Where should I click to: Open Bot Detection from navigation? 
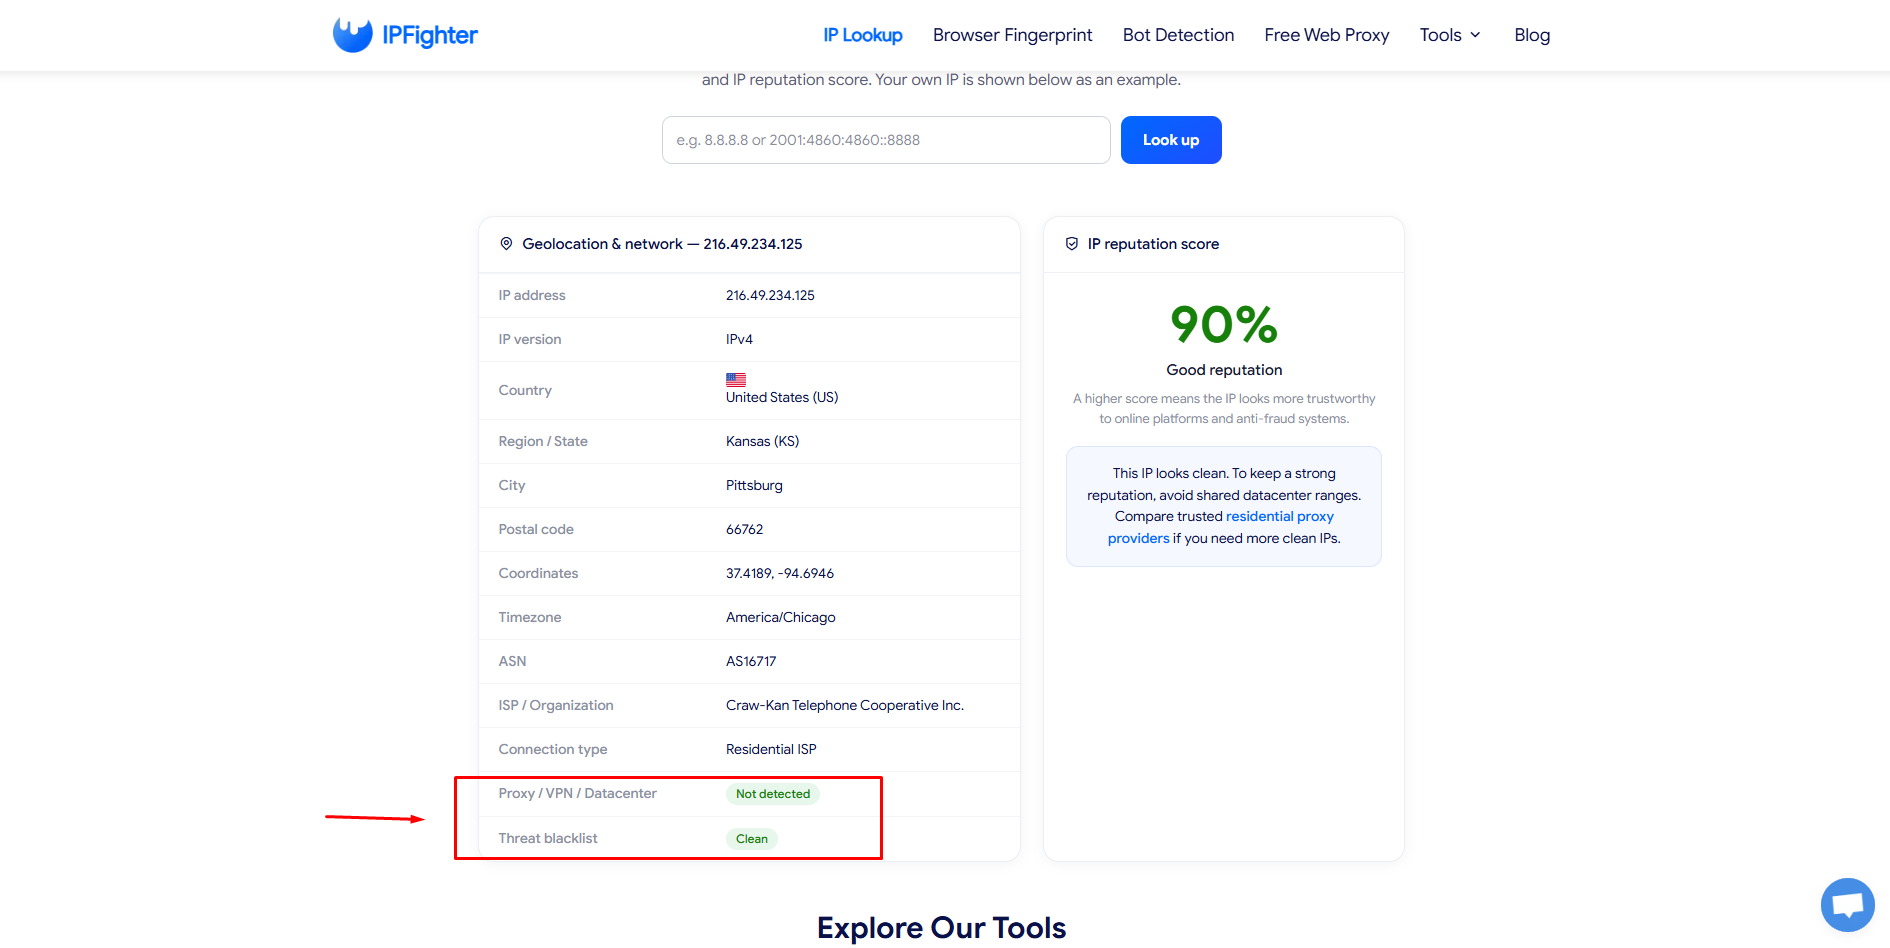(1179, 35)
